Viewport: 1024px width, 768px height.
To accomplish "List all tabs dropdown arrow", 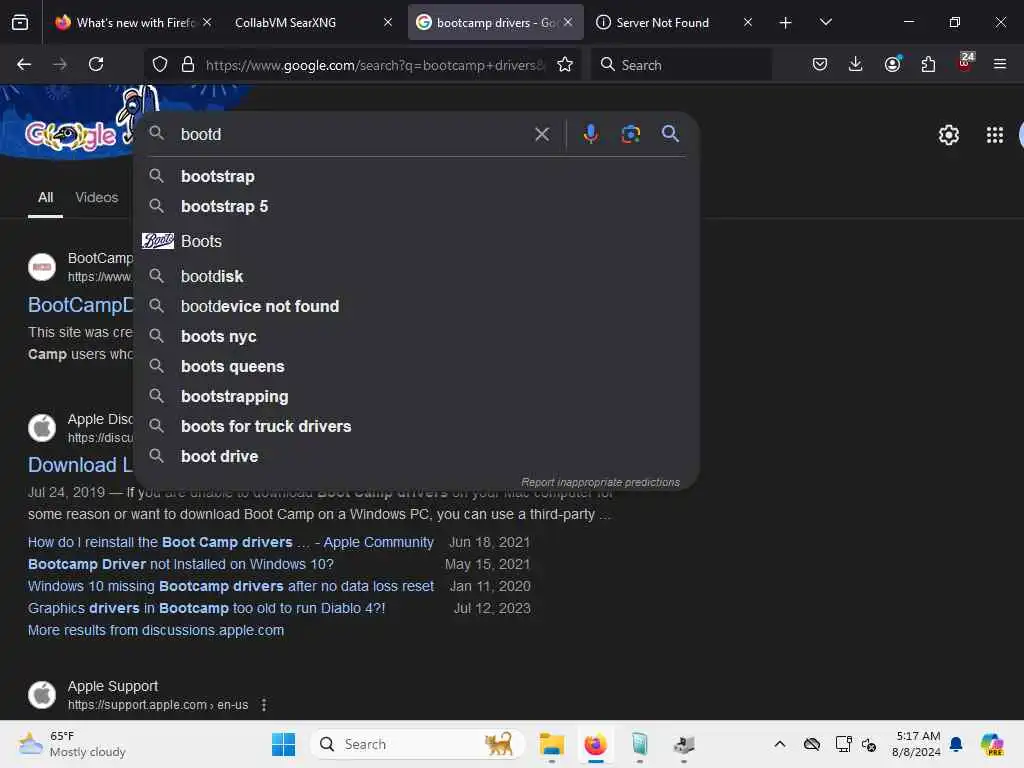I will tap(825, 22).
